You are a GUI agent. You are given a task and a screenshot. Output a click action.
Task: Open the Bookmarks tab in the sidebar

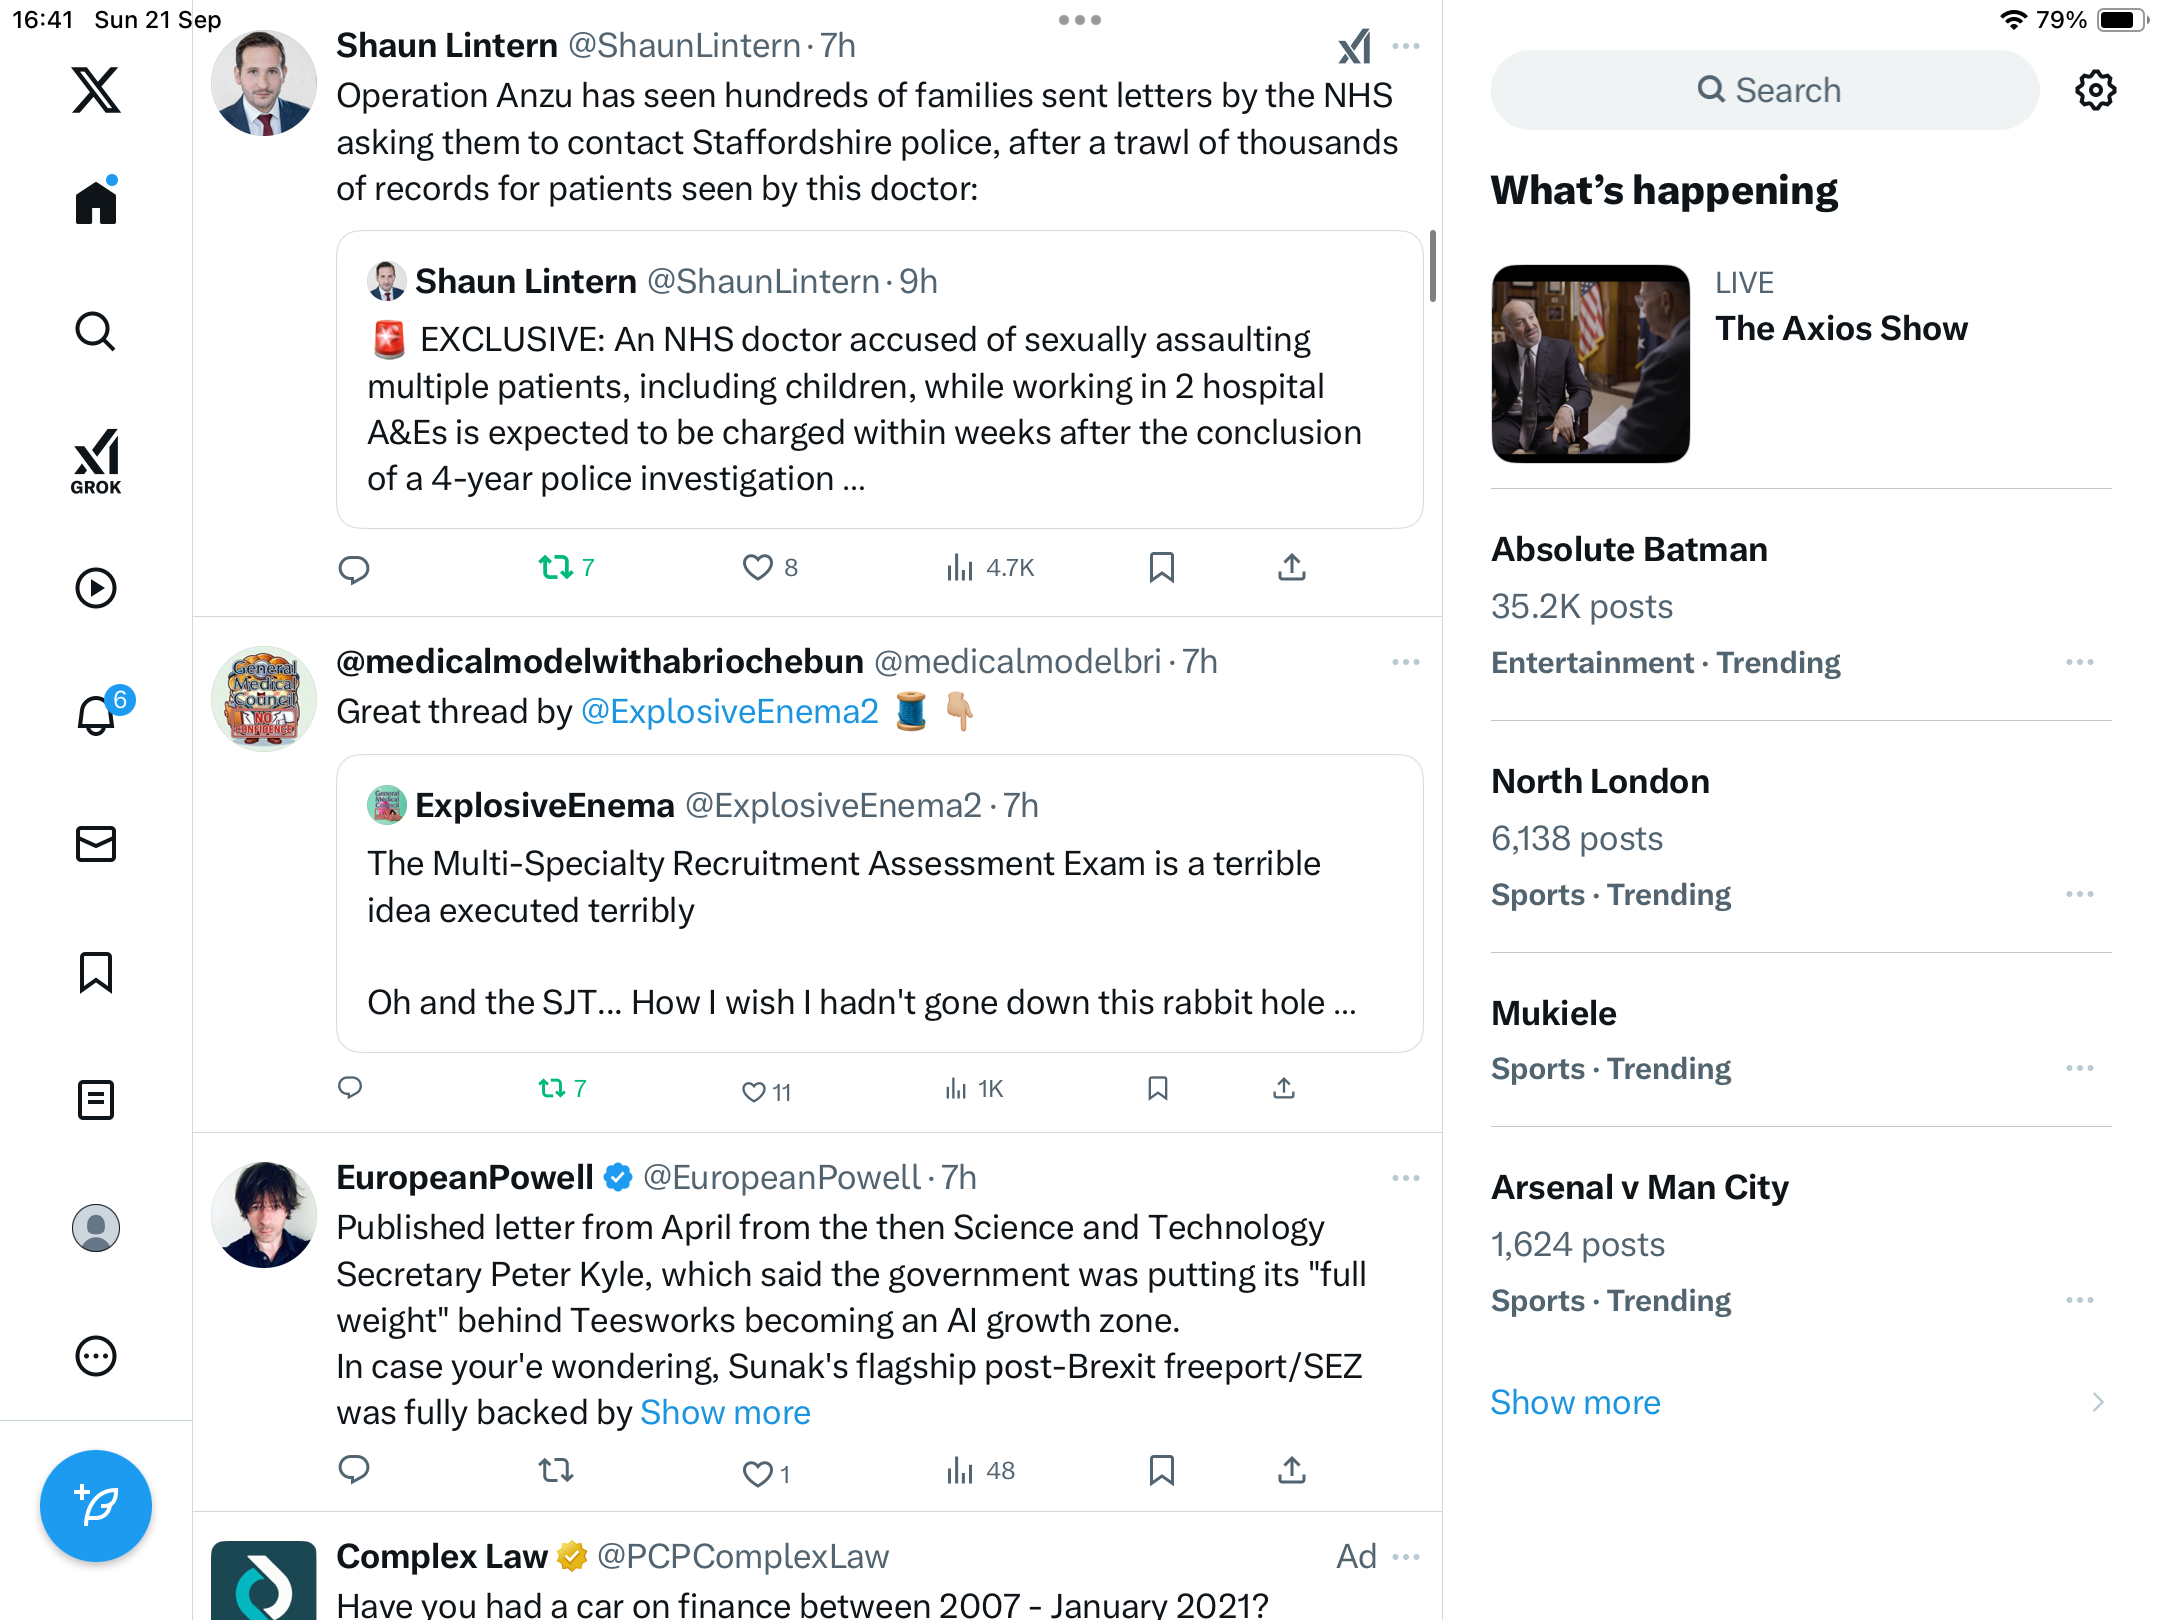click(x=96, y=972)
